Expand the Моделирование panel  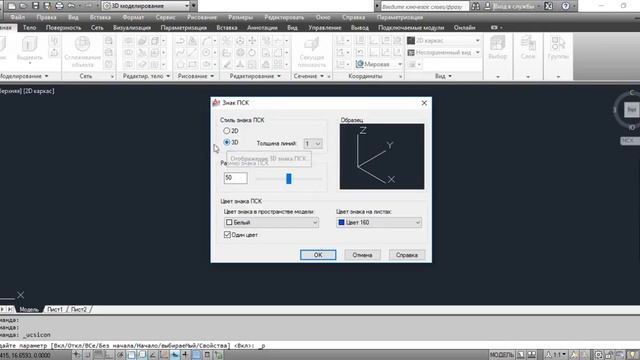[24, 76]
